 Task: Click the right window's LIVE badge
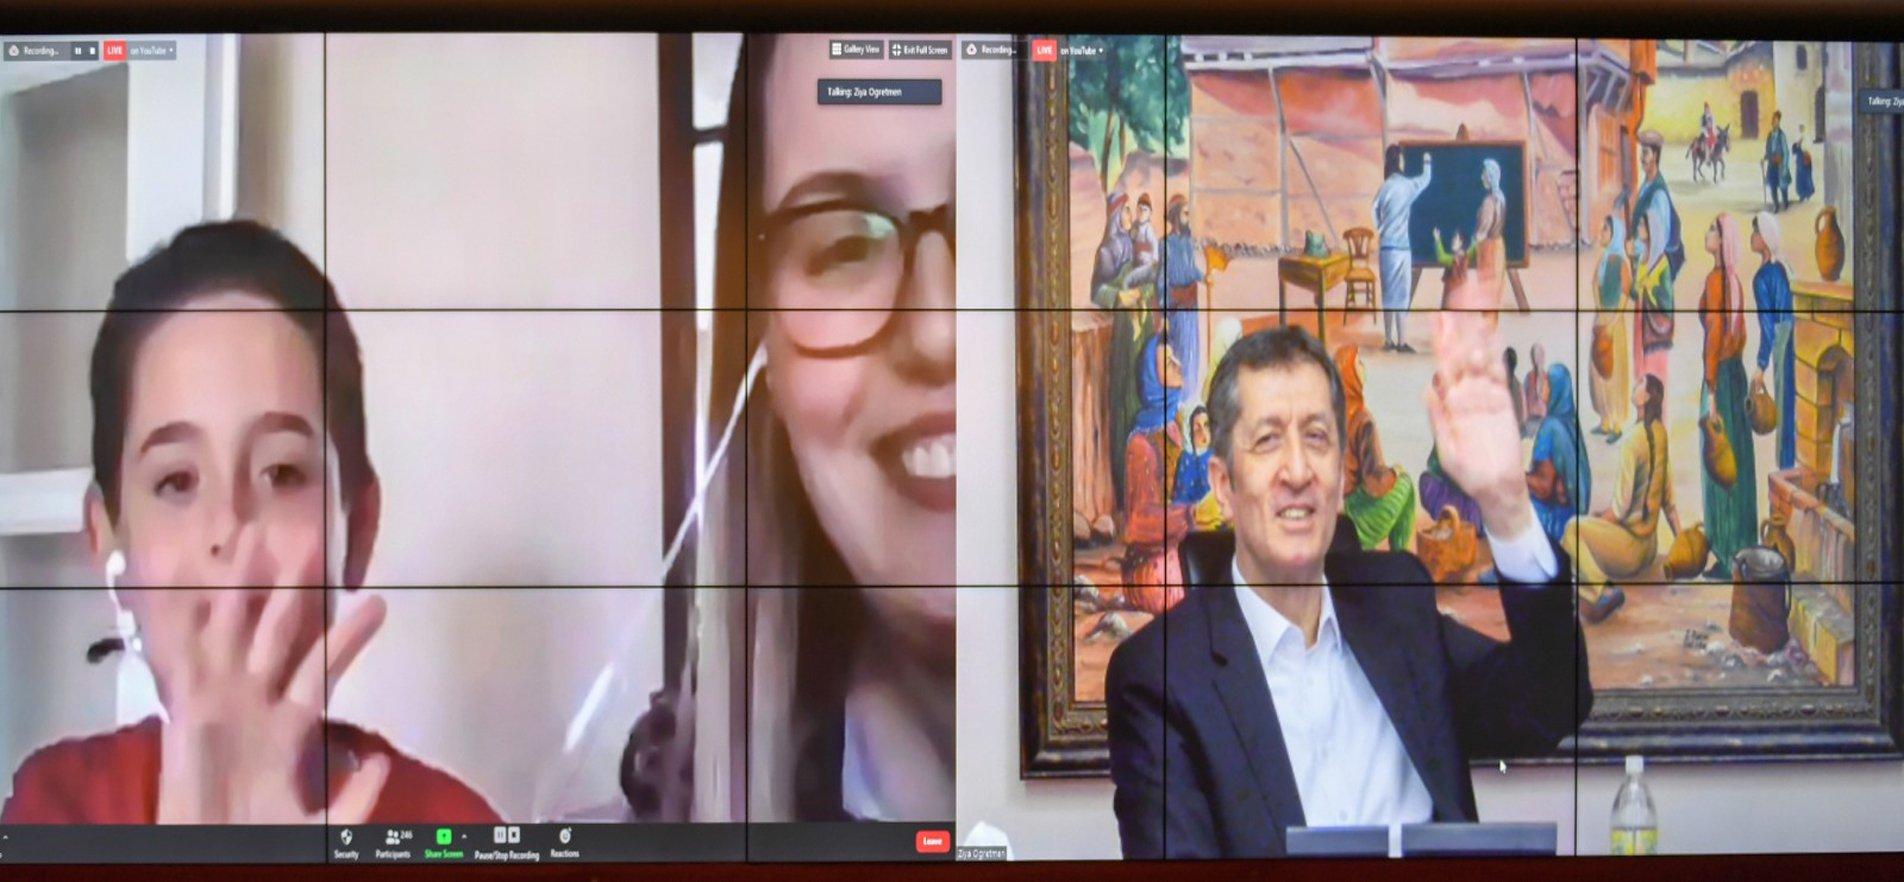(1044, 49)
